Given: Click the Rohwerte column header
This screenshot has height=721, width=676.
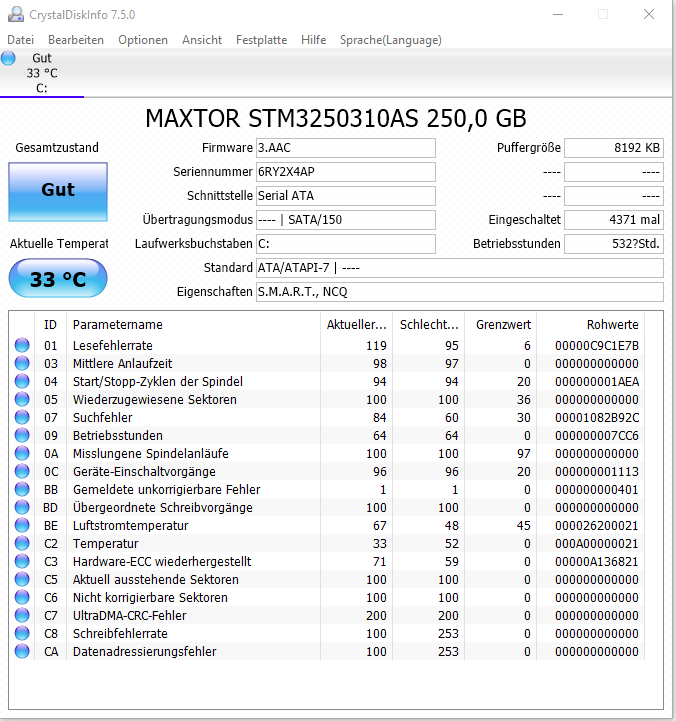Looking at the screenshot, I should click(591, 325).
